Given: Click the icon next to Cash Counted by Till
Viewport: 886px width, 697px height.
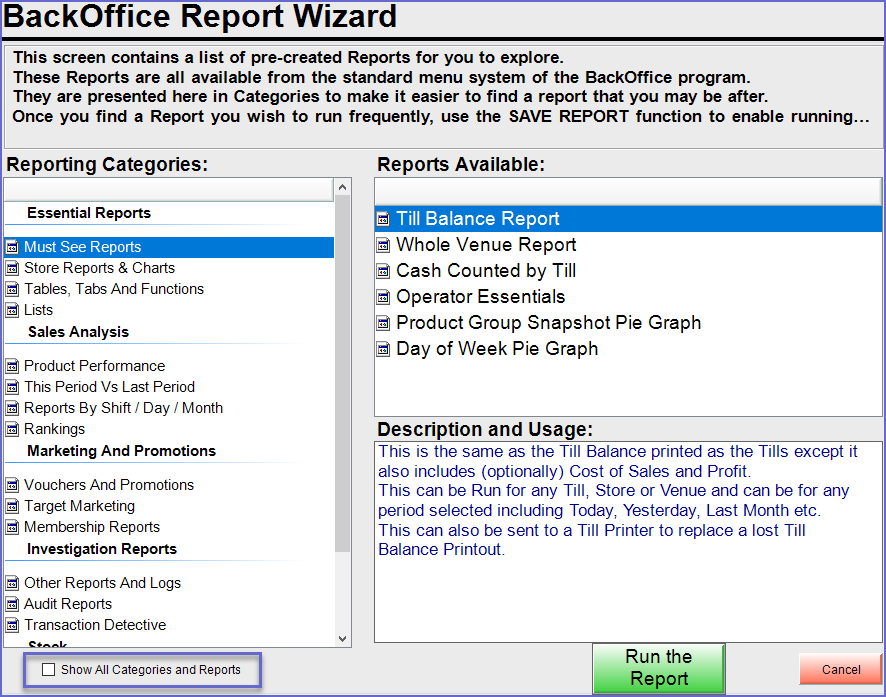Looking at the screenshot, I should pyautogui.click(x=383, y=271).
